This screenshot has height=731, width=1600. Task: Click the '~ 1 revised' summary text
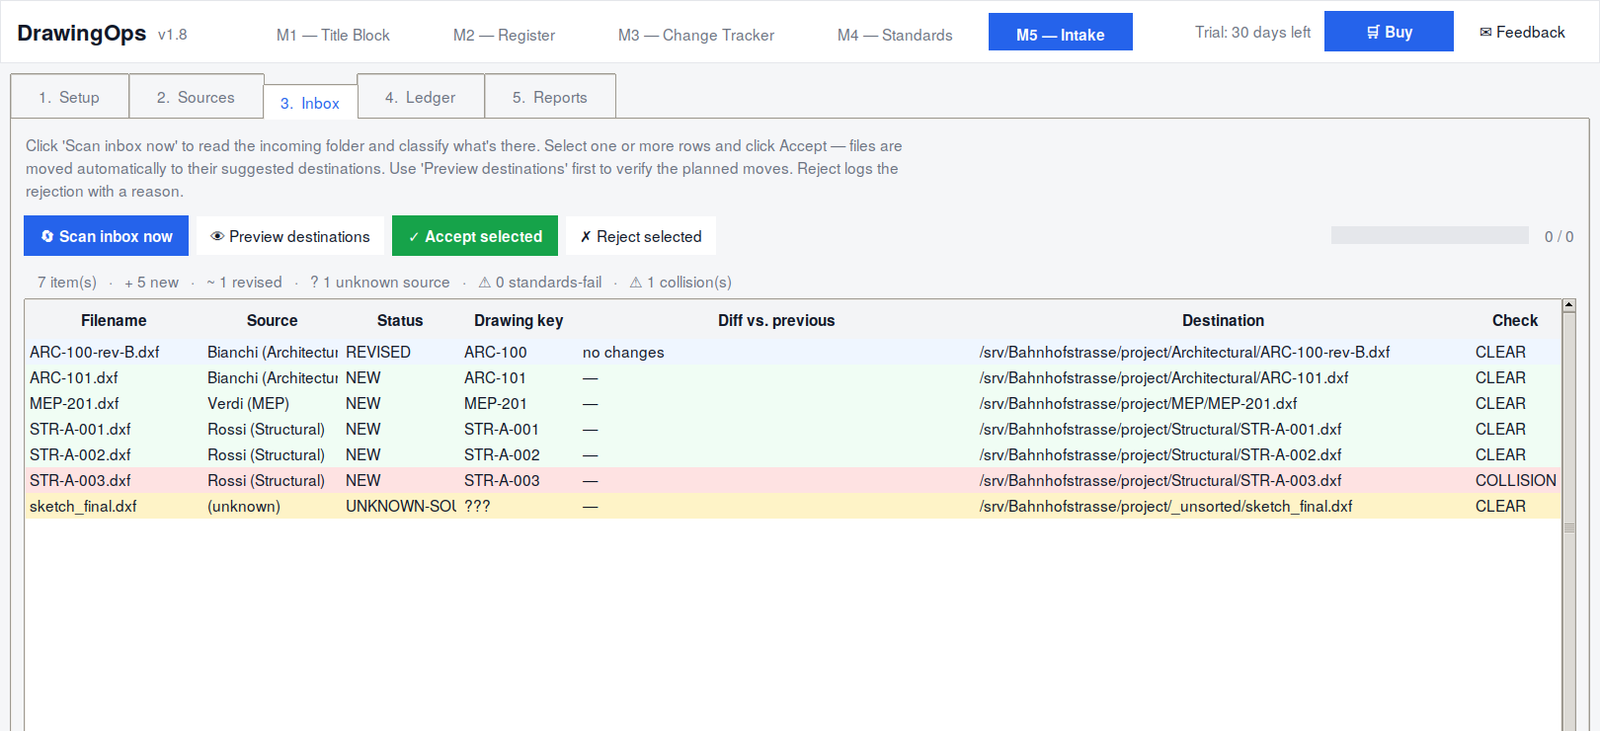[x=244, y=282]
